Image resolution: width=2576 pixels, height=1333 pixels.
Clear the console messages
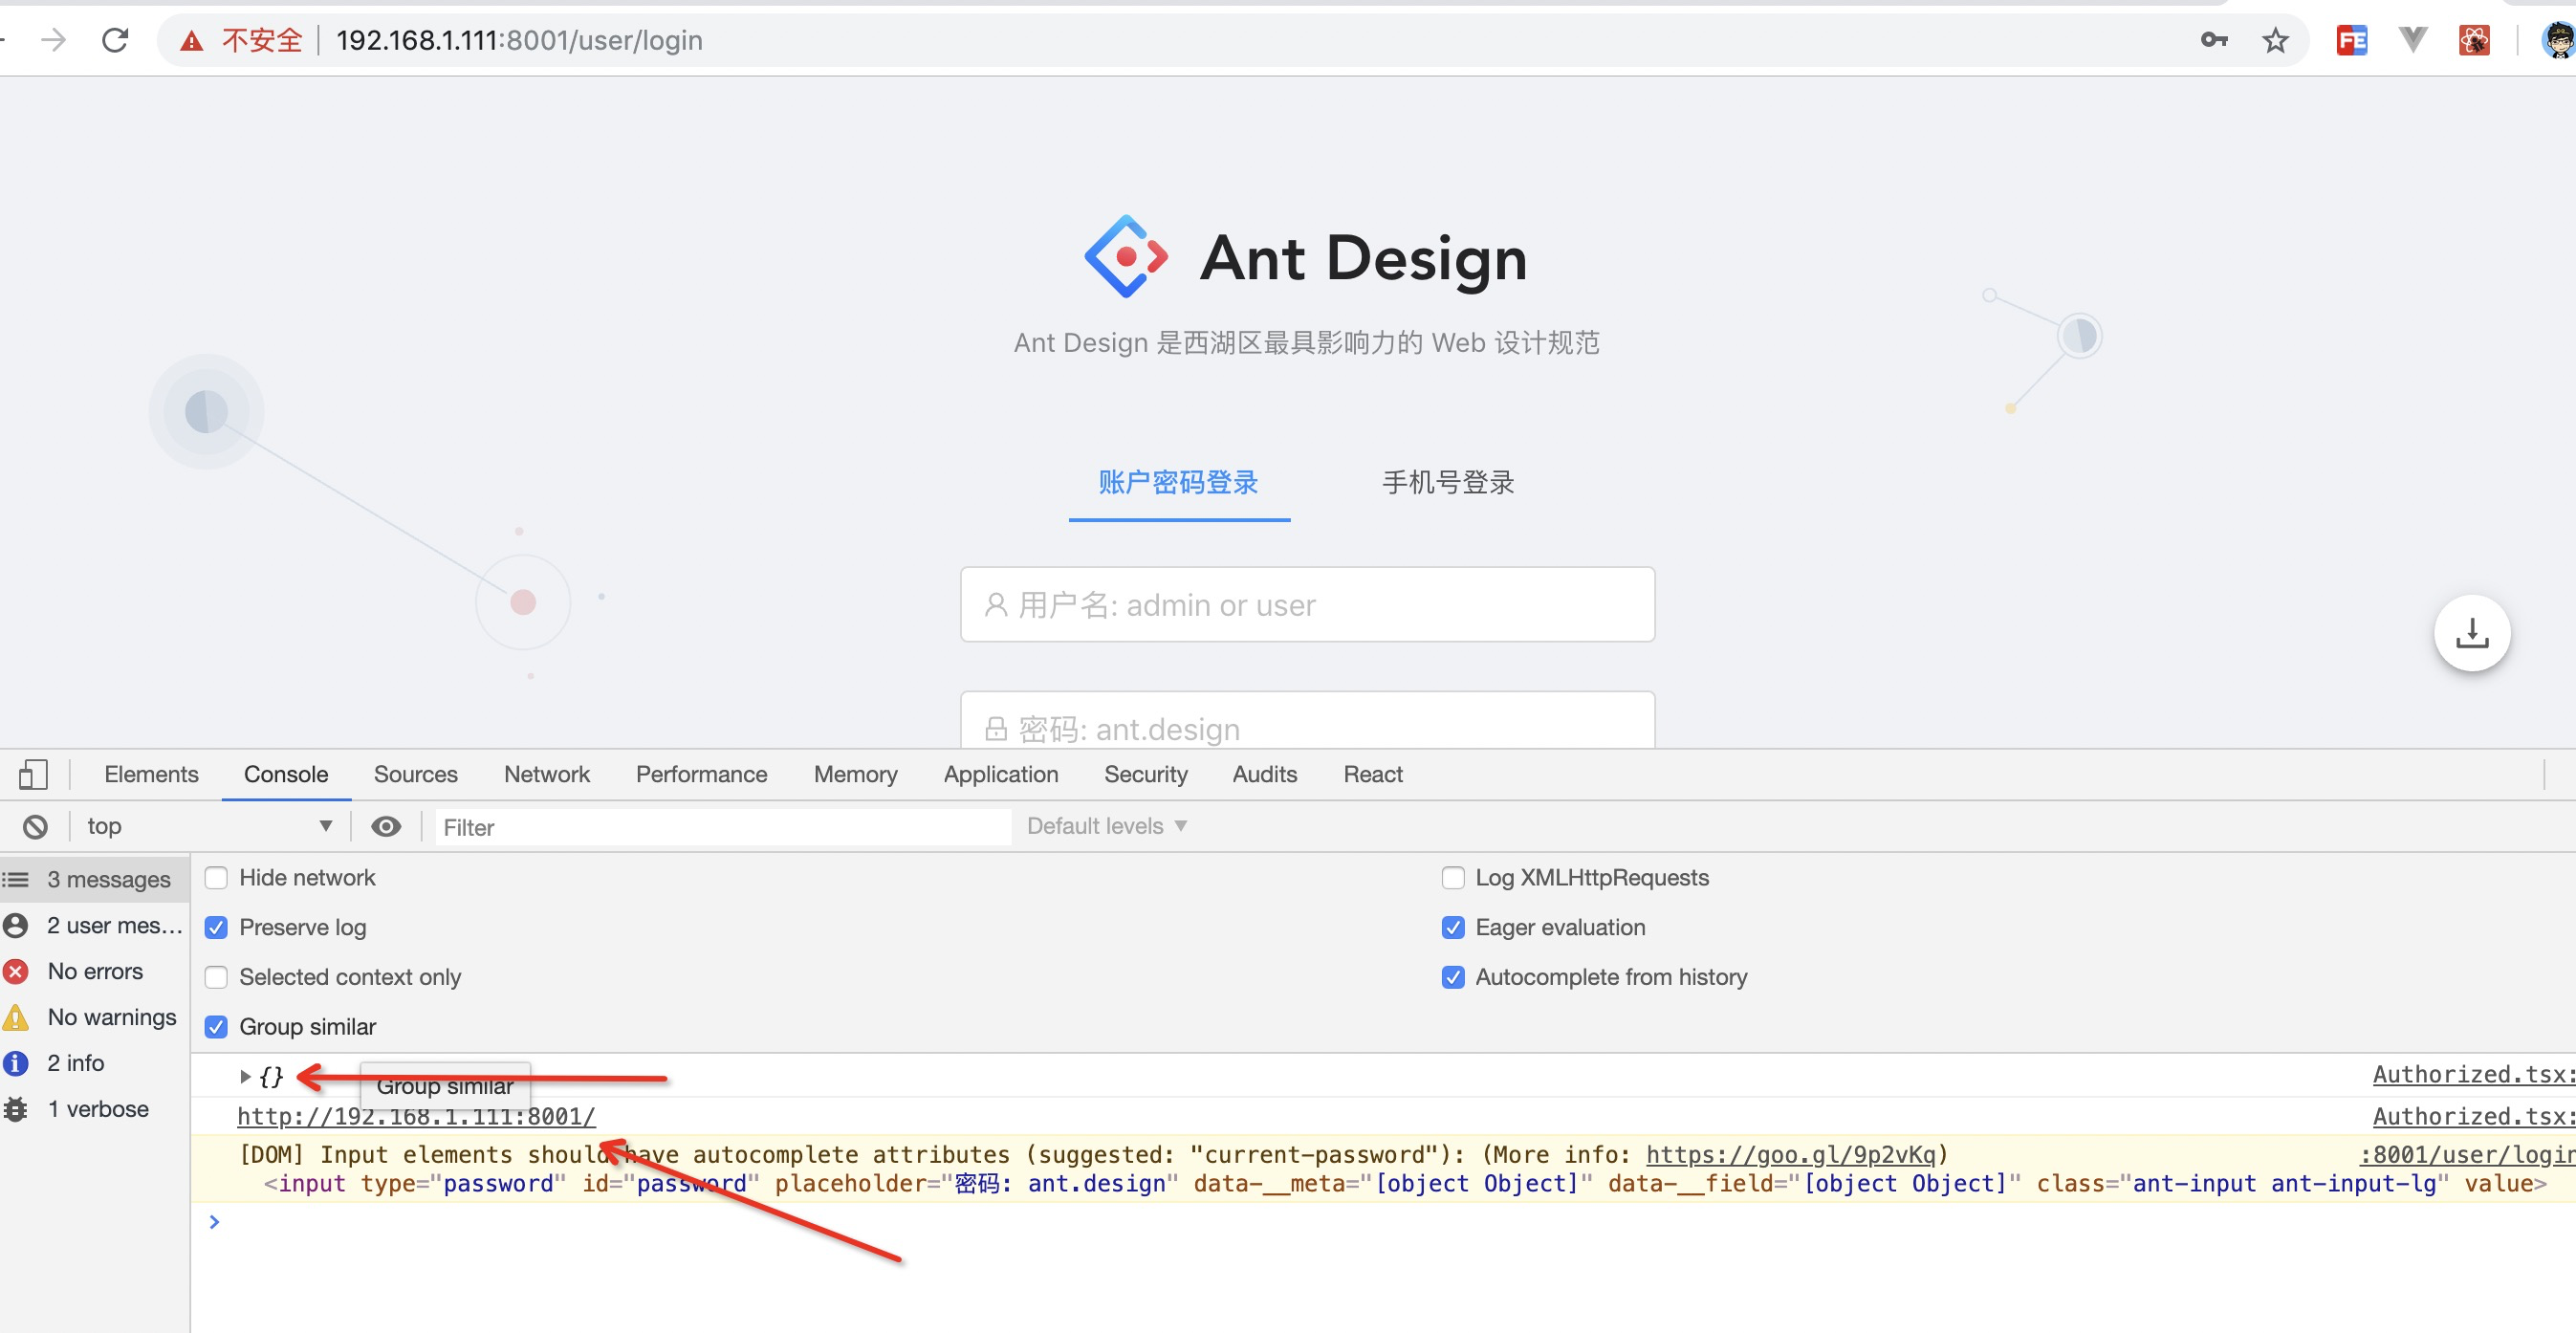(35, 826)
